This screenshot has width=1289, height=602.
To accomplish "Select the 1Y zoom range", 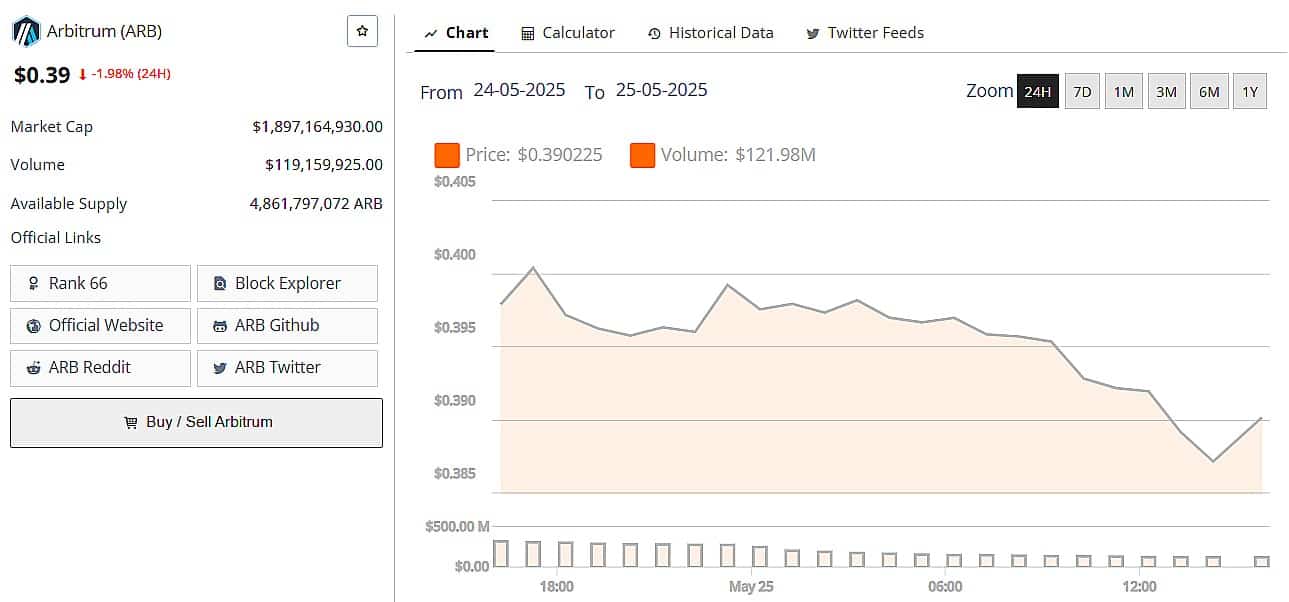I will point(1250,91).
